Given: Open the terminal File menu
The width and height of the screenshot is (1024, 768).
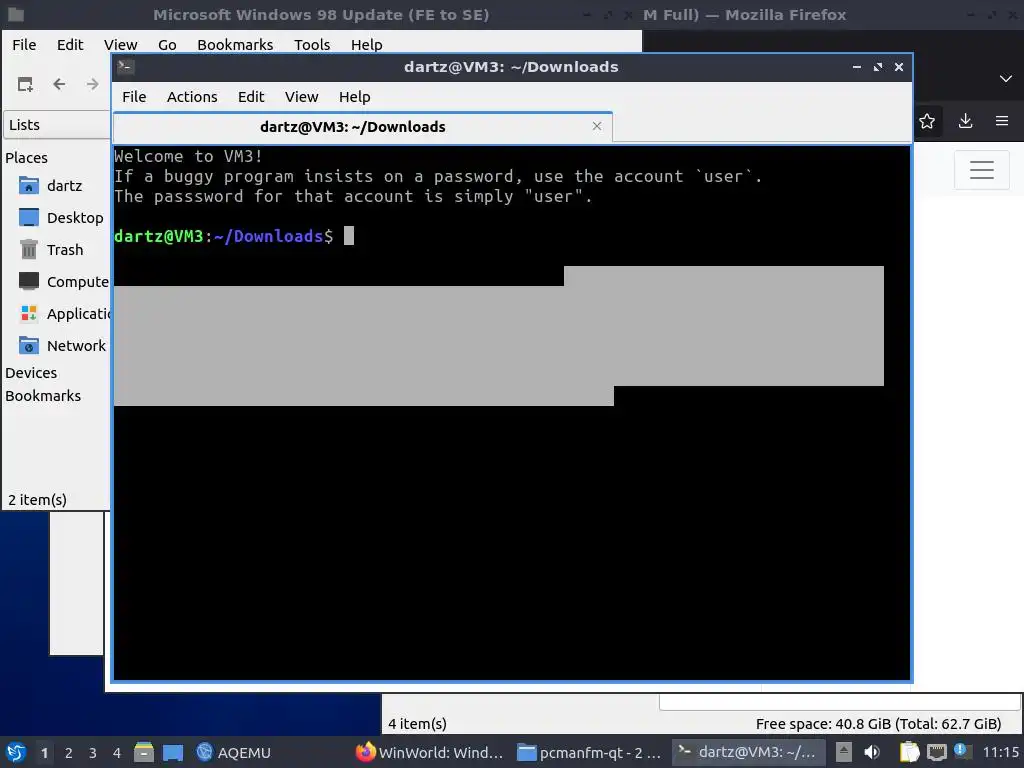Looking at the screenshot, I should click(134, 97).
